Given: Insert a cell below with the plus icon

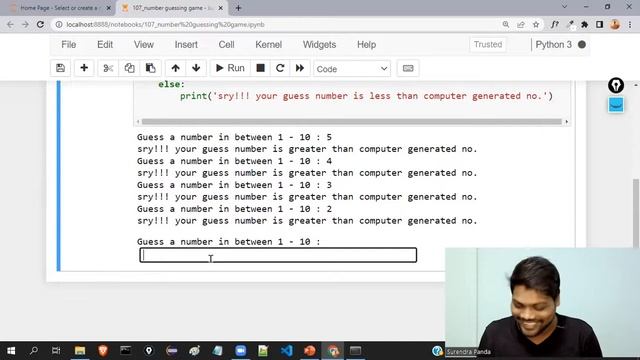Looking at the screenshot, I should pyautogui.click(x=84, y=68).
